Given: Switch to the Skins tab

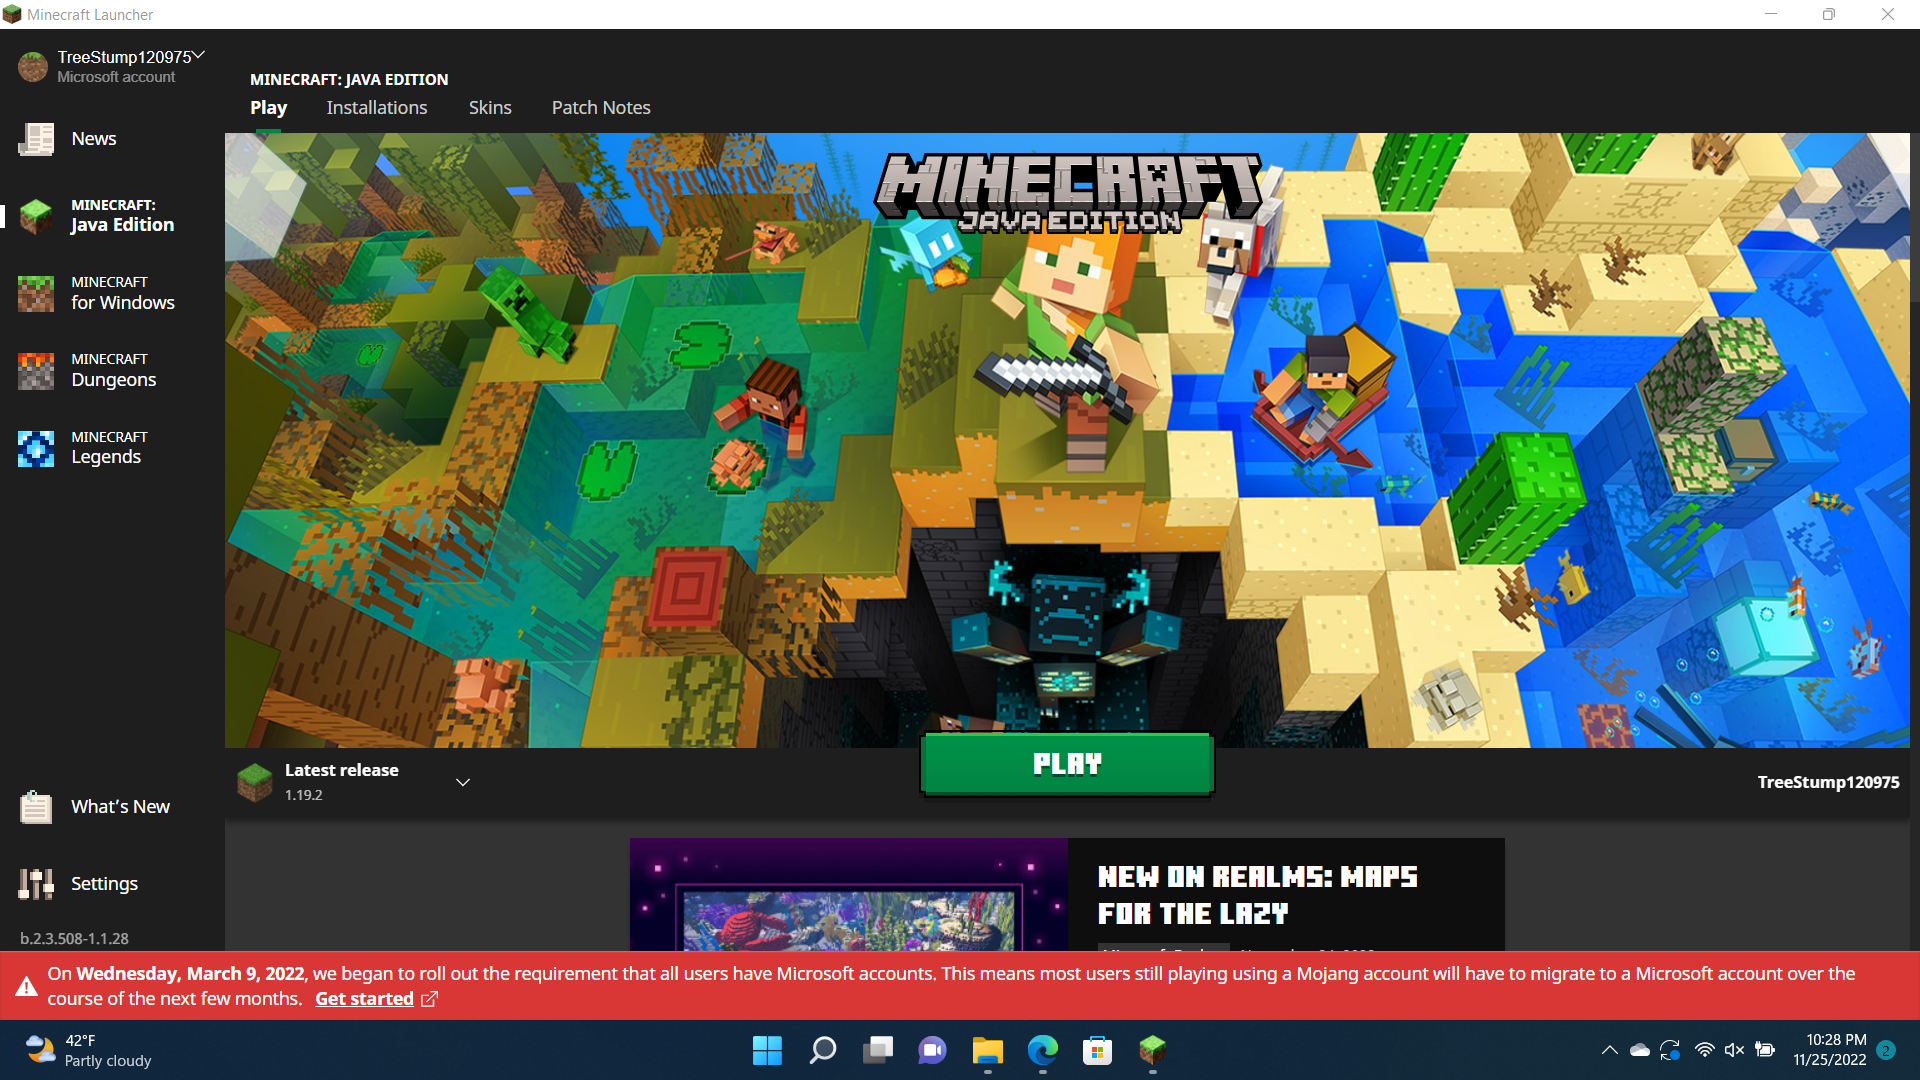Looking at the screenshot, I should coord(490,107).
